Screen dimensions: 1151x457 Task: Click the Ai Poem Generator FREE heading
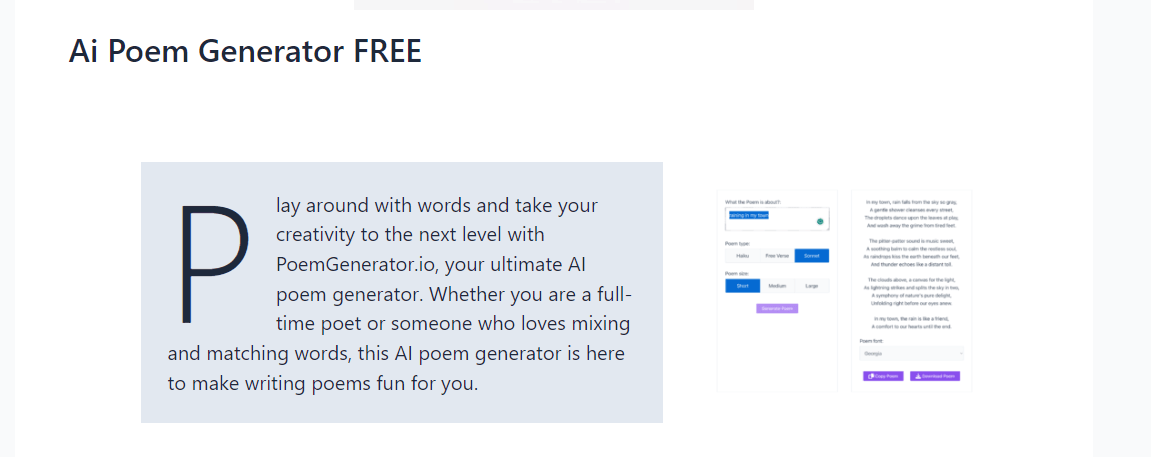coord(245,51)
